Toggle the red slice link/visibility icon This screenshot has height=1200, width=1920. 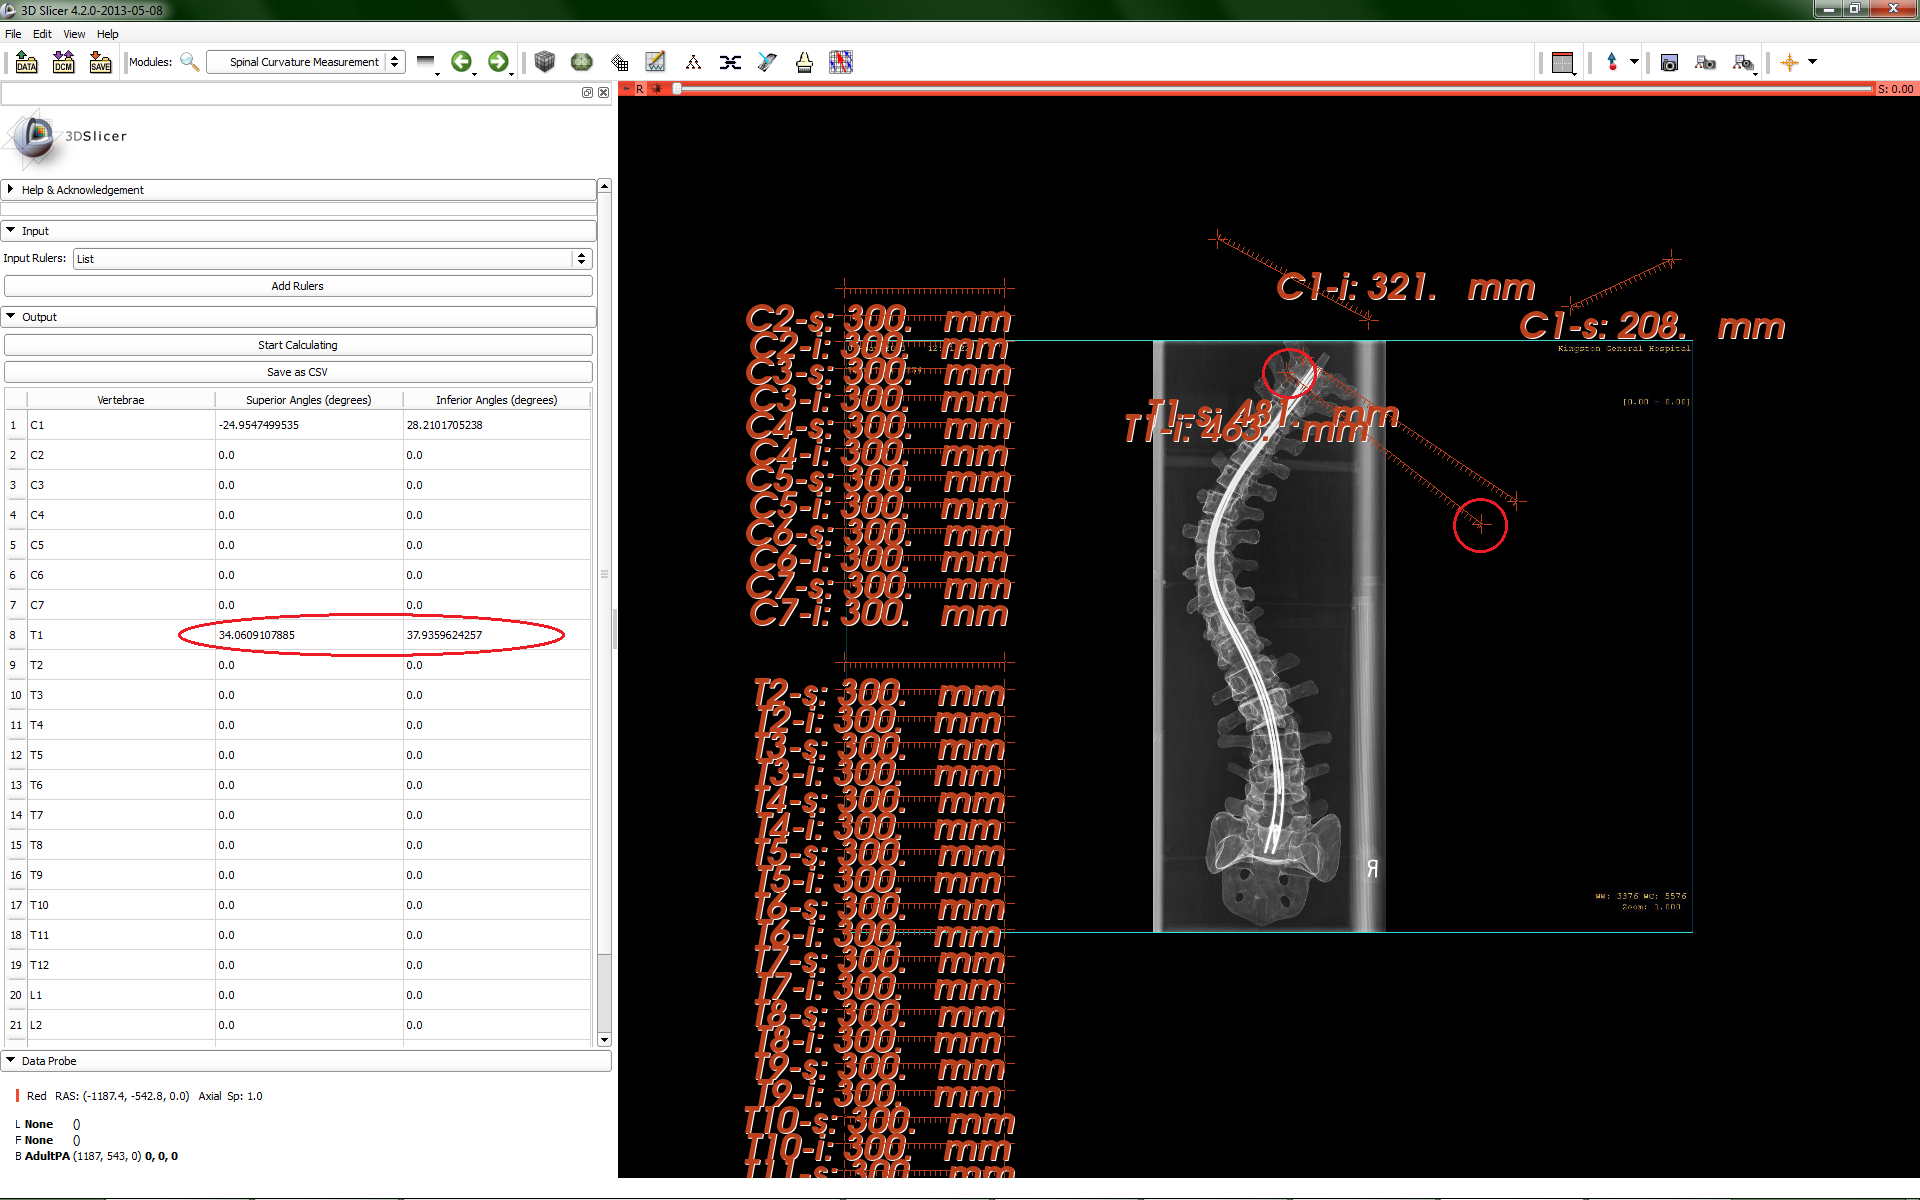[x=656, y=89]
